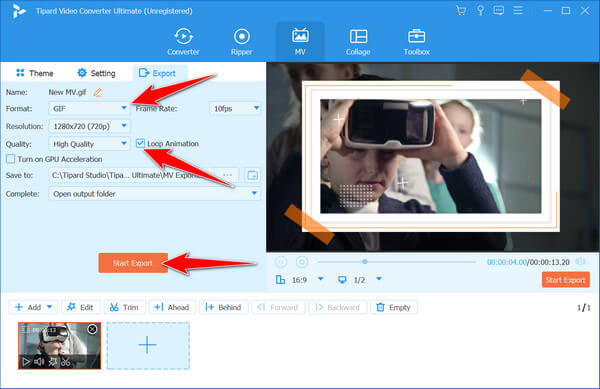The image size is (600, 389).
Task: Click the register key icon
Action: coord(480,11)
